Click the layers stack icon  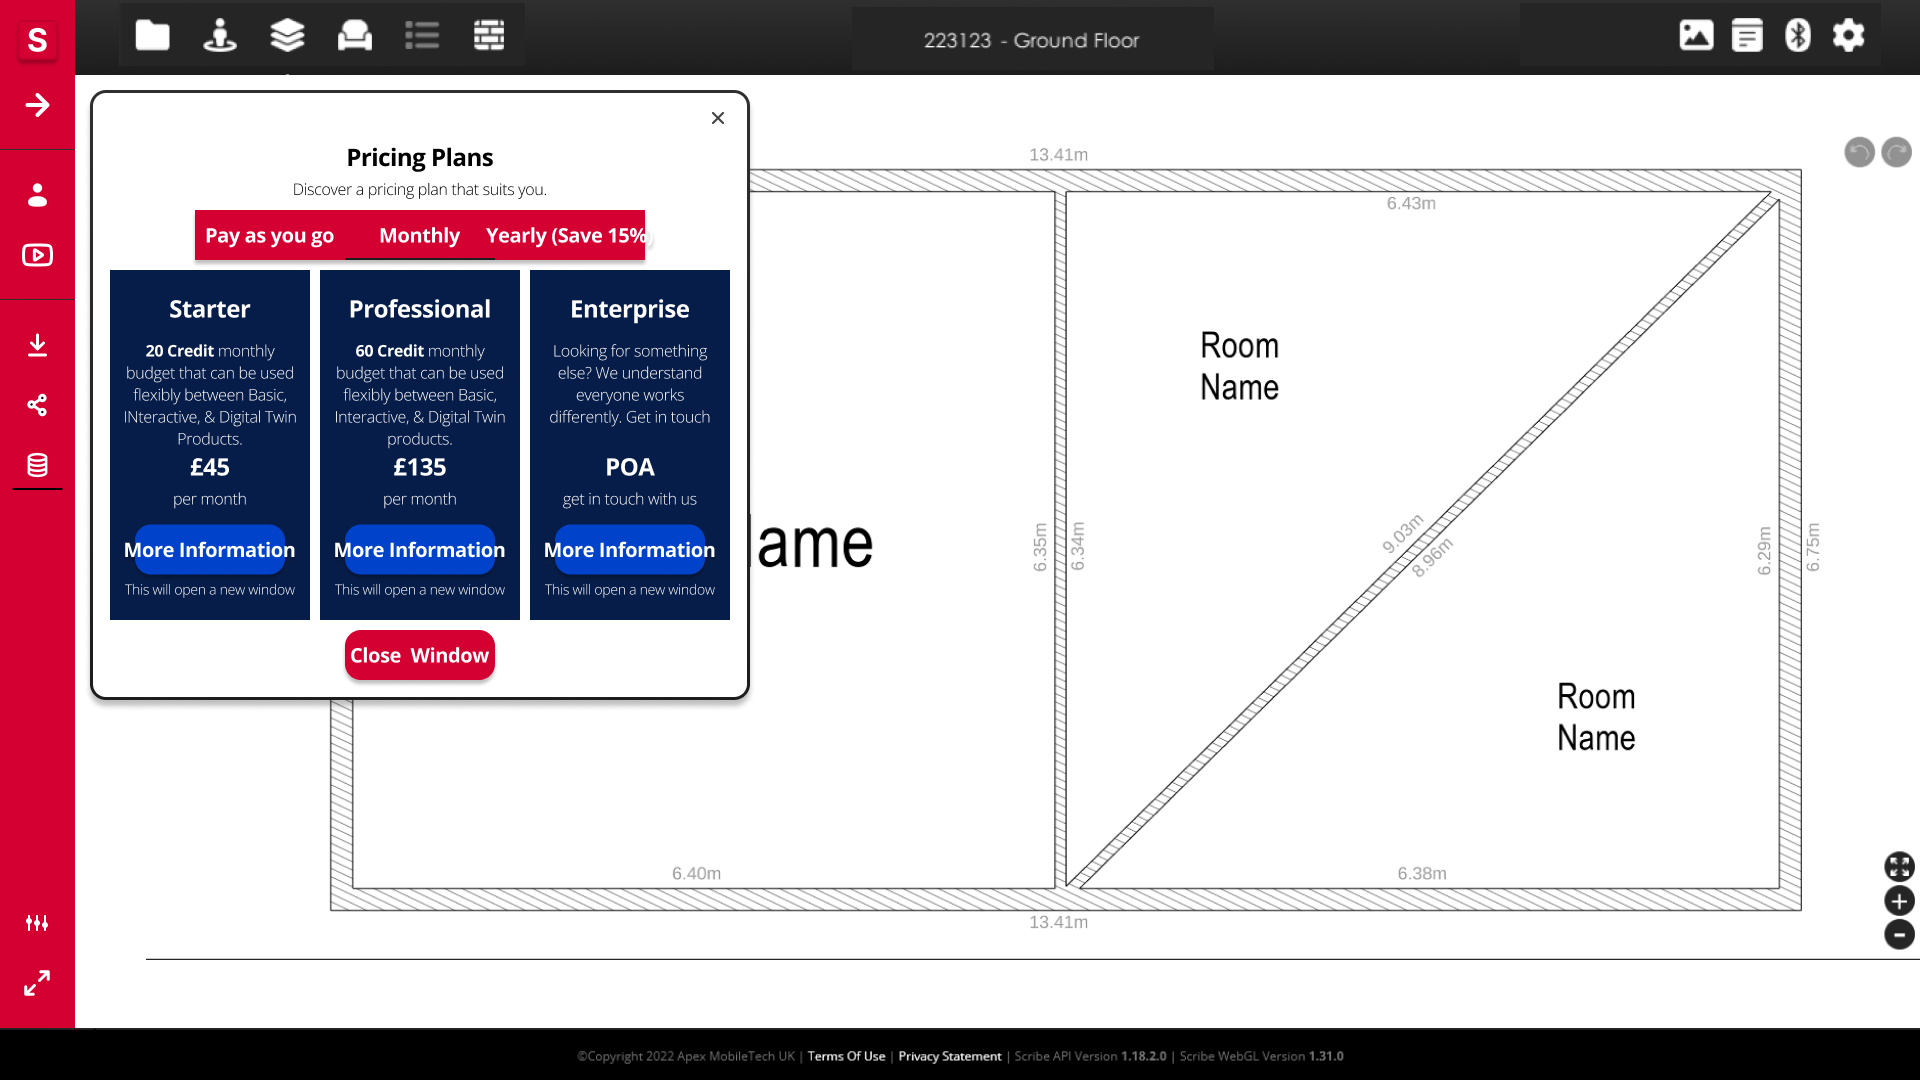point(287,36)
